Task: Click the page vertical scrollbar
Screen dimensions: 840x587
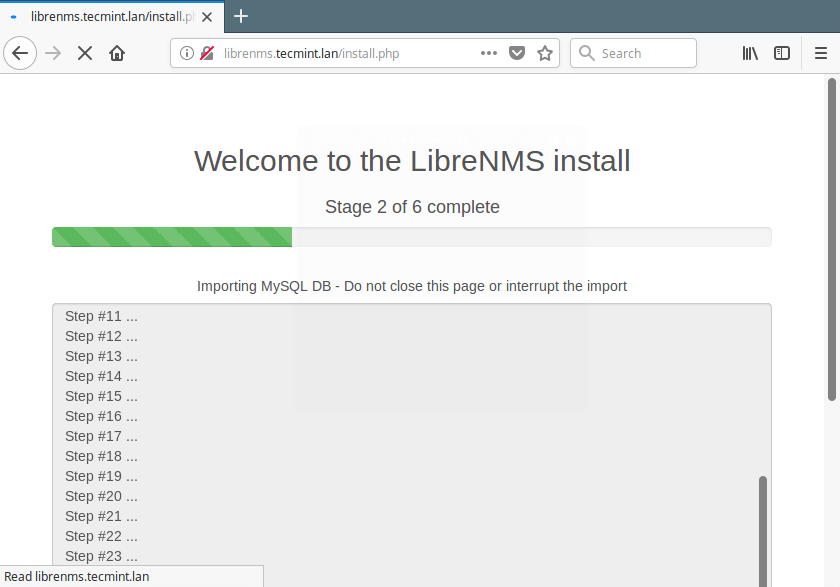Action: [831, 239]
